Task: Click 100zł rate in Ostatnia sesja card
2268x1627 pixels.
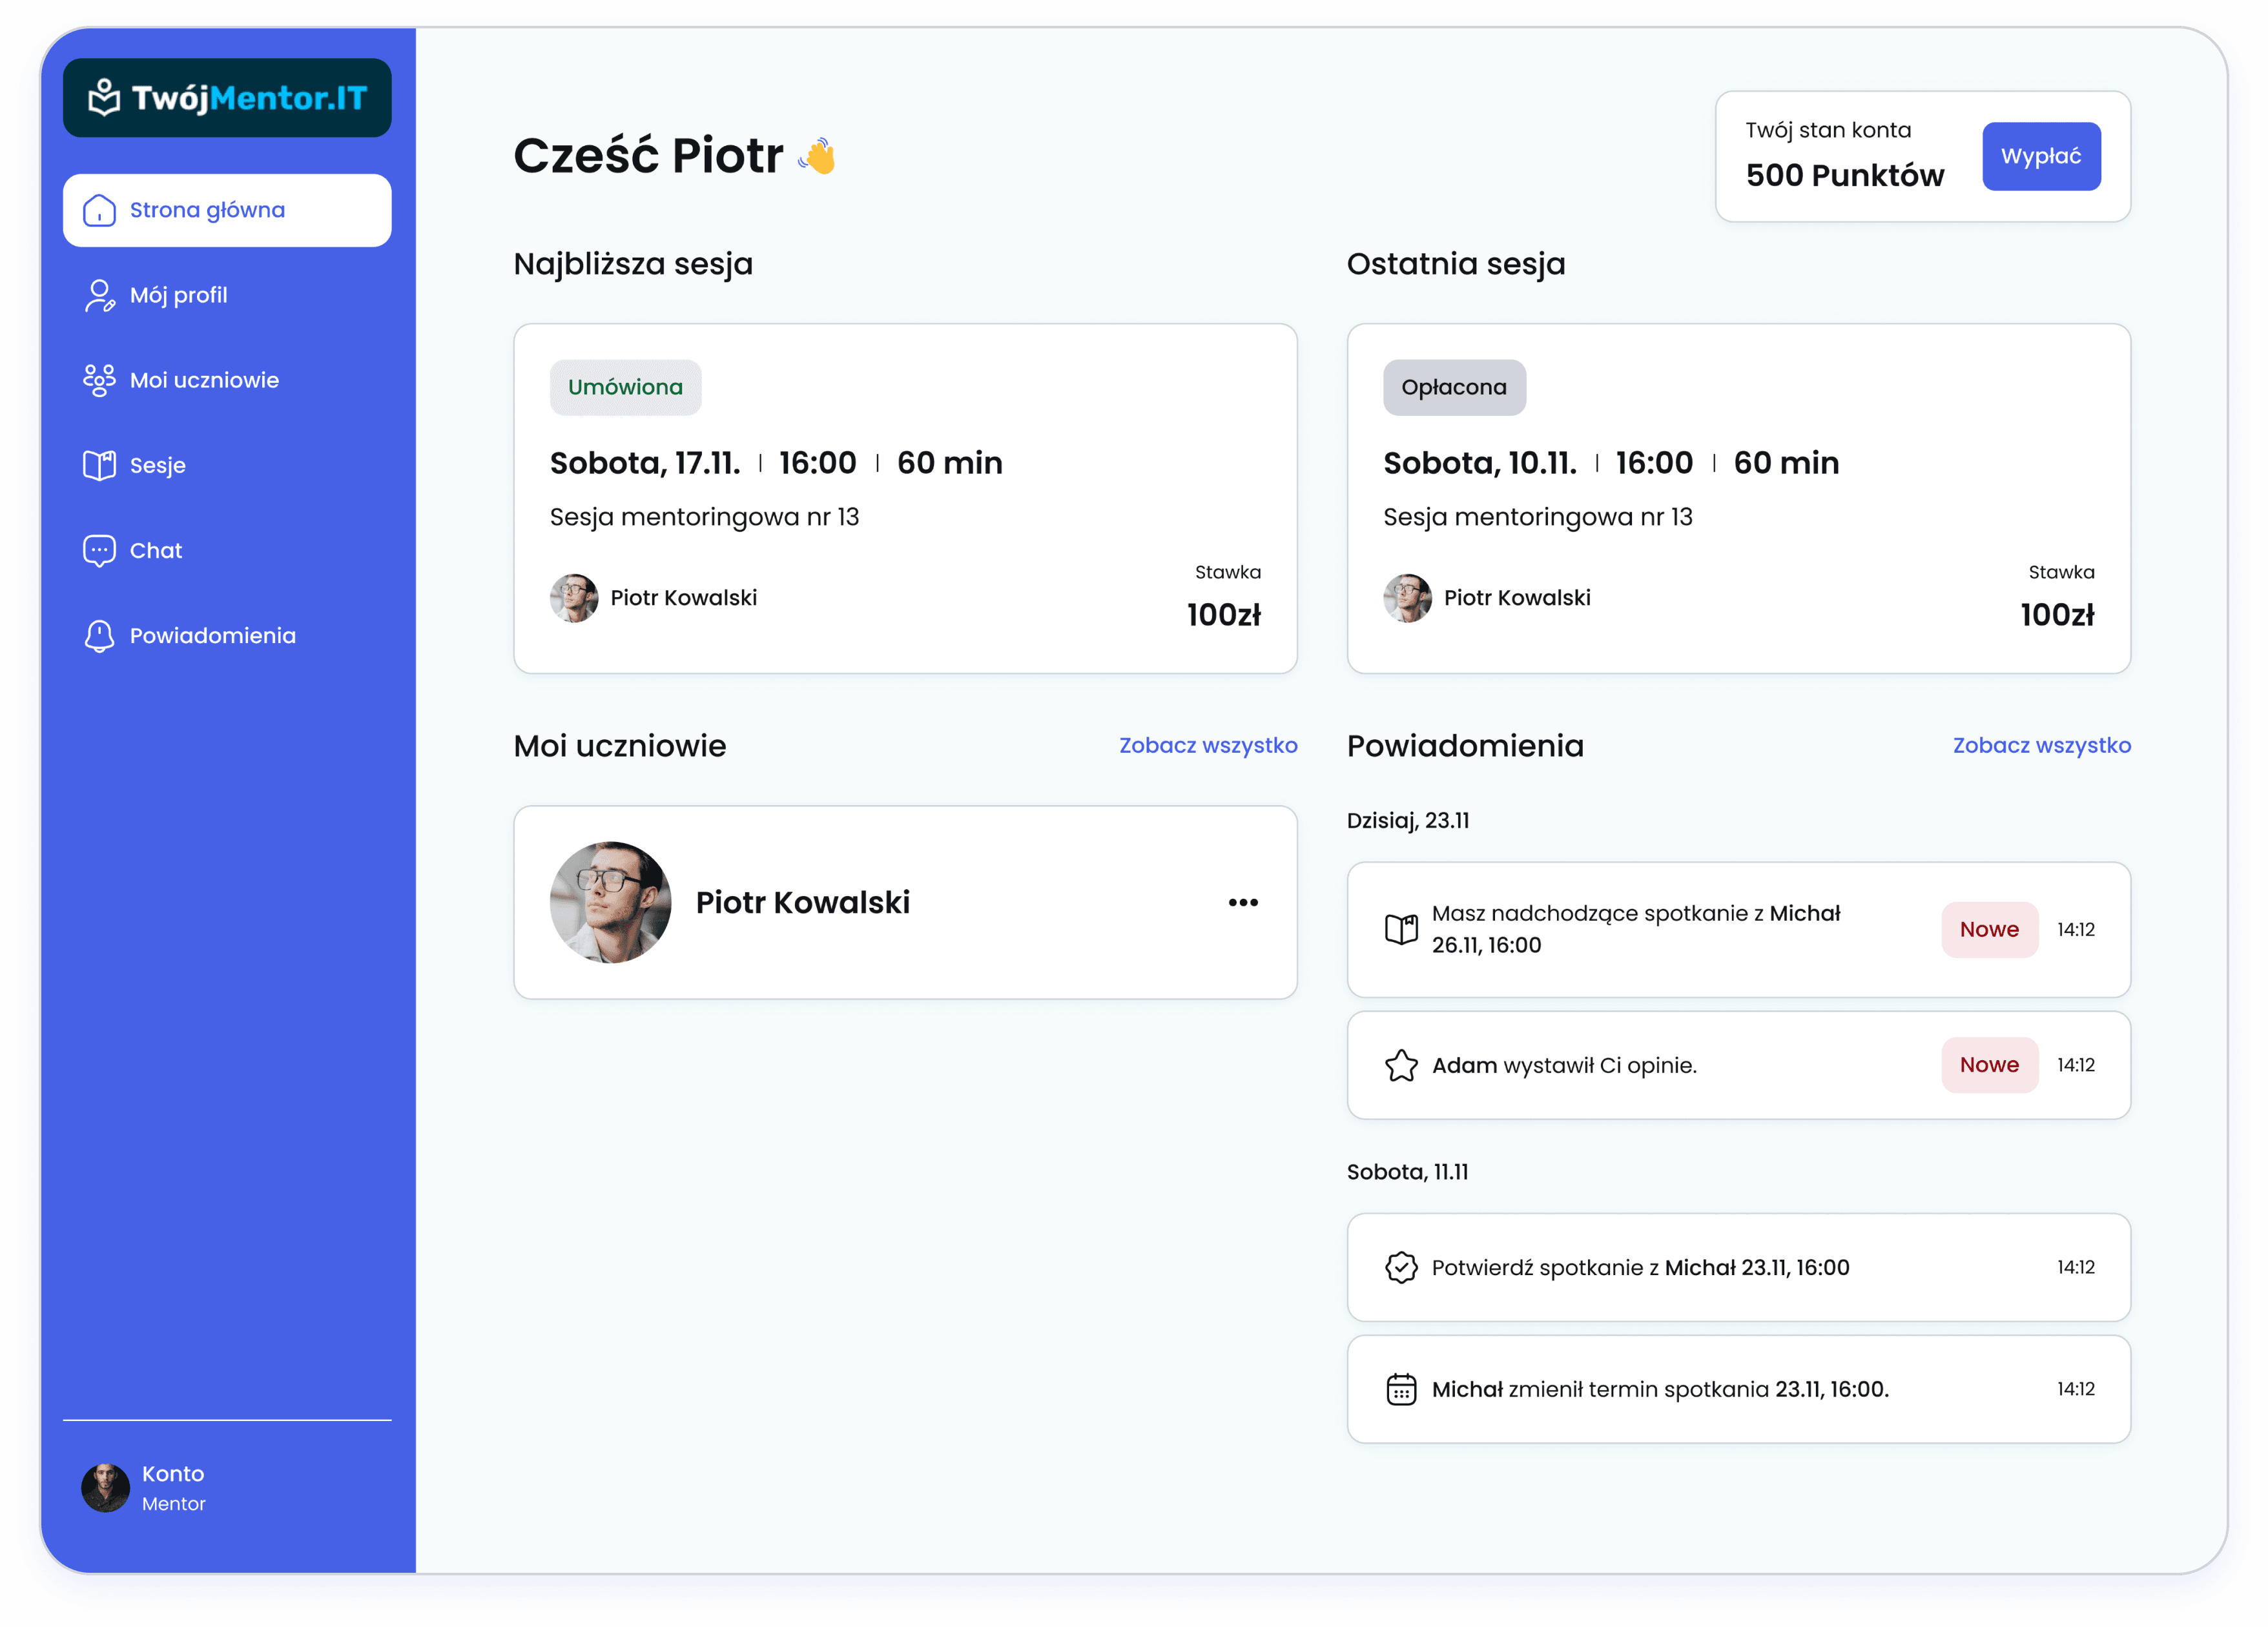Action: tap(2057, 615)
